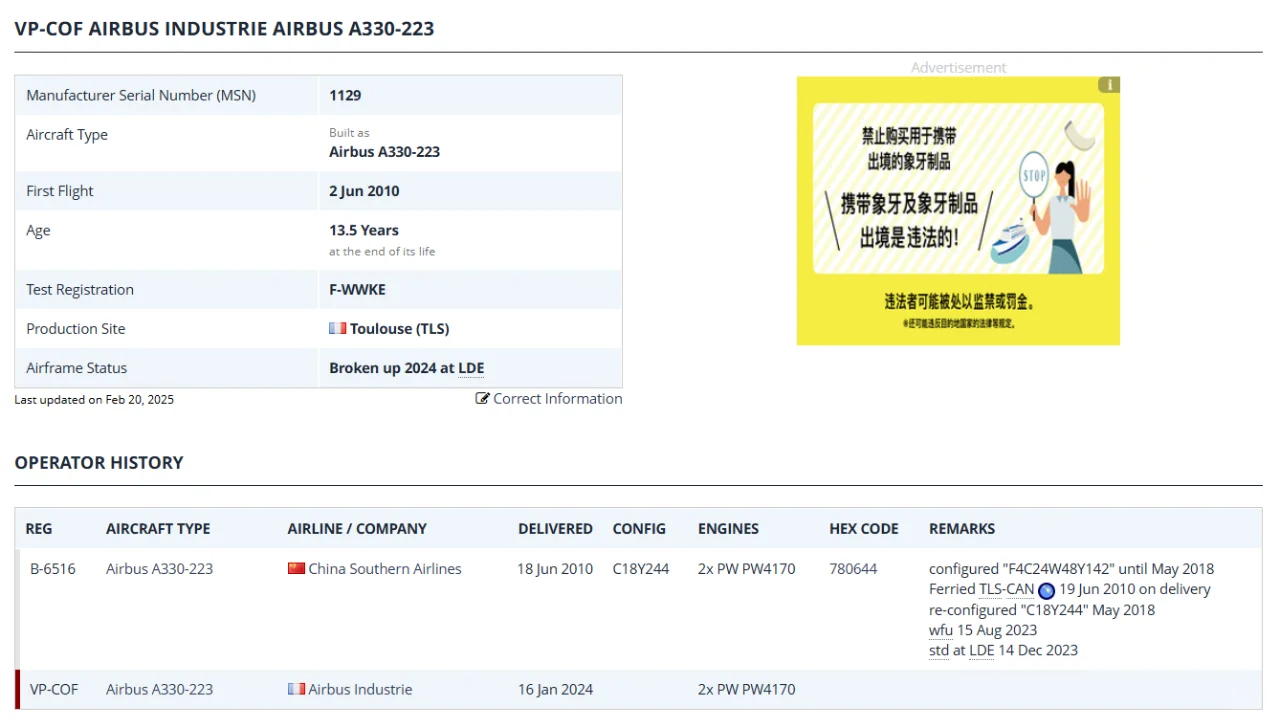Click the Chinese flag next to China Southern Airlines
Screen dimensions: 1280x721
(x=296, y=568)
